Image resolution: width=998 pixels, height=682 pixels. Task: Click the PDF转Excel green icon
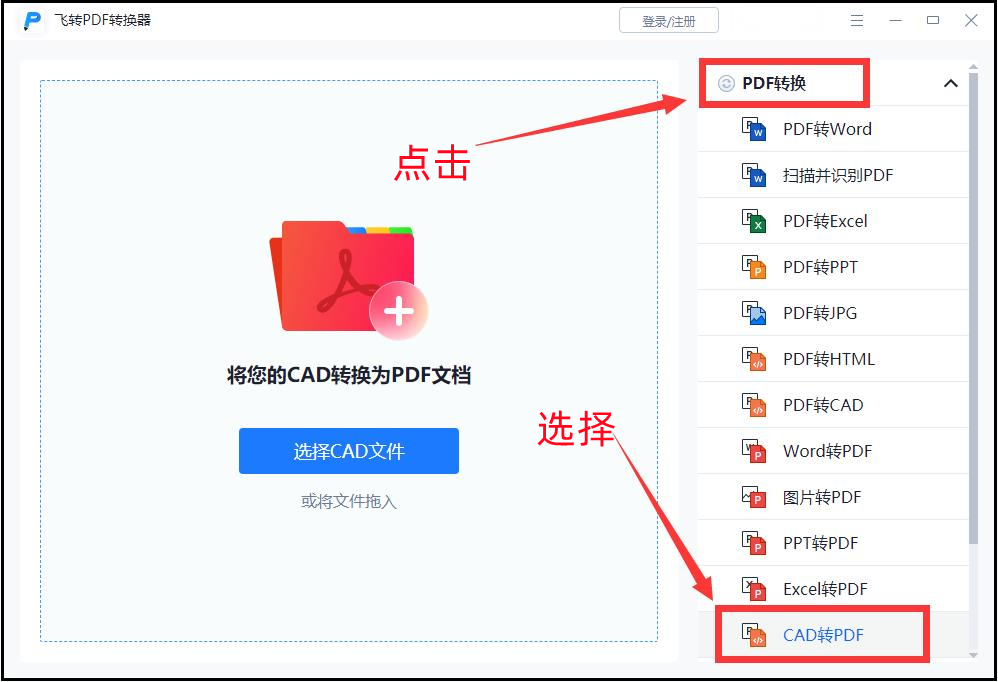(x=754, y=221)
